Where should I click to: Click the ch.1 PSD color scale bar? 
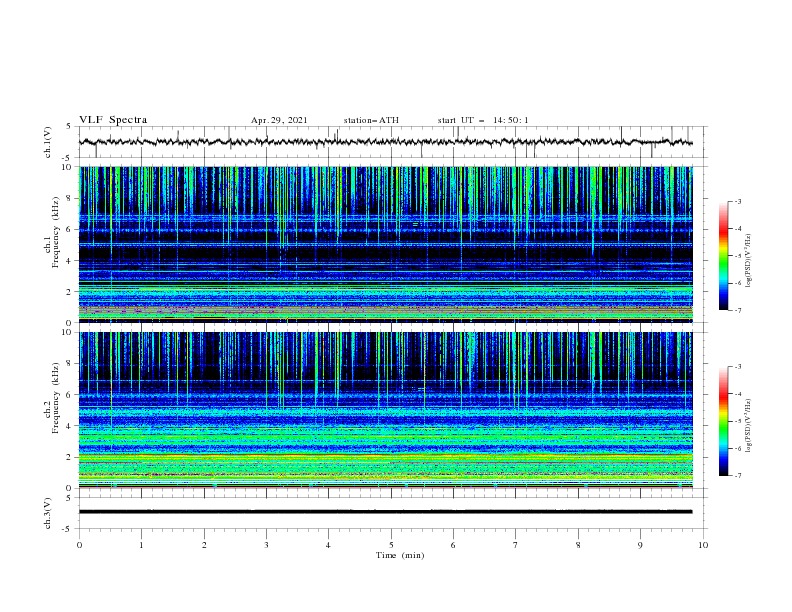[x=723, y=255]
